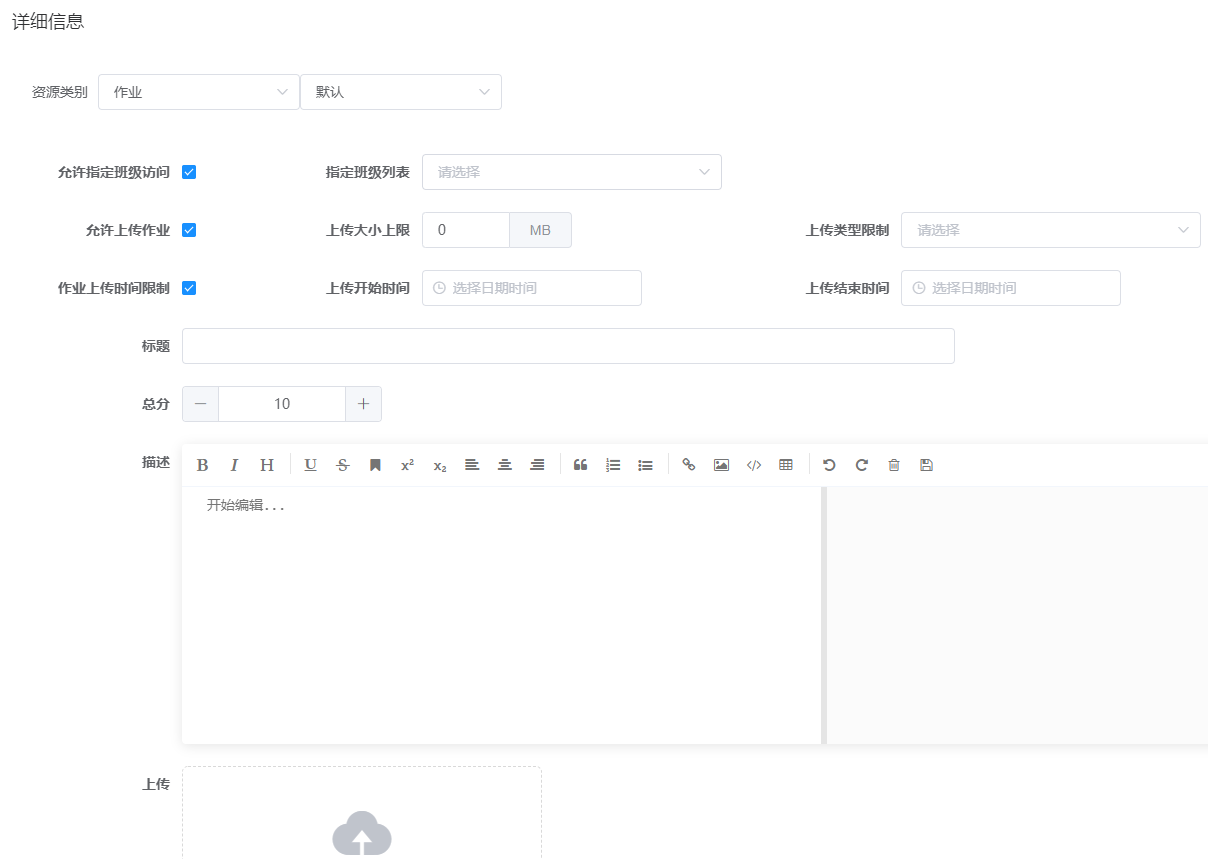Insert a block quote in the editor
Viewport: 1208px width, 859px height.
(580, 465)
